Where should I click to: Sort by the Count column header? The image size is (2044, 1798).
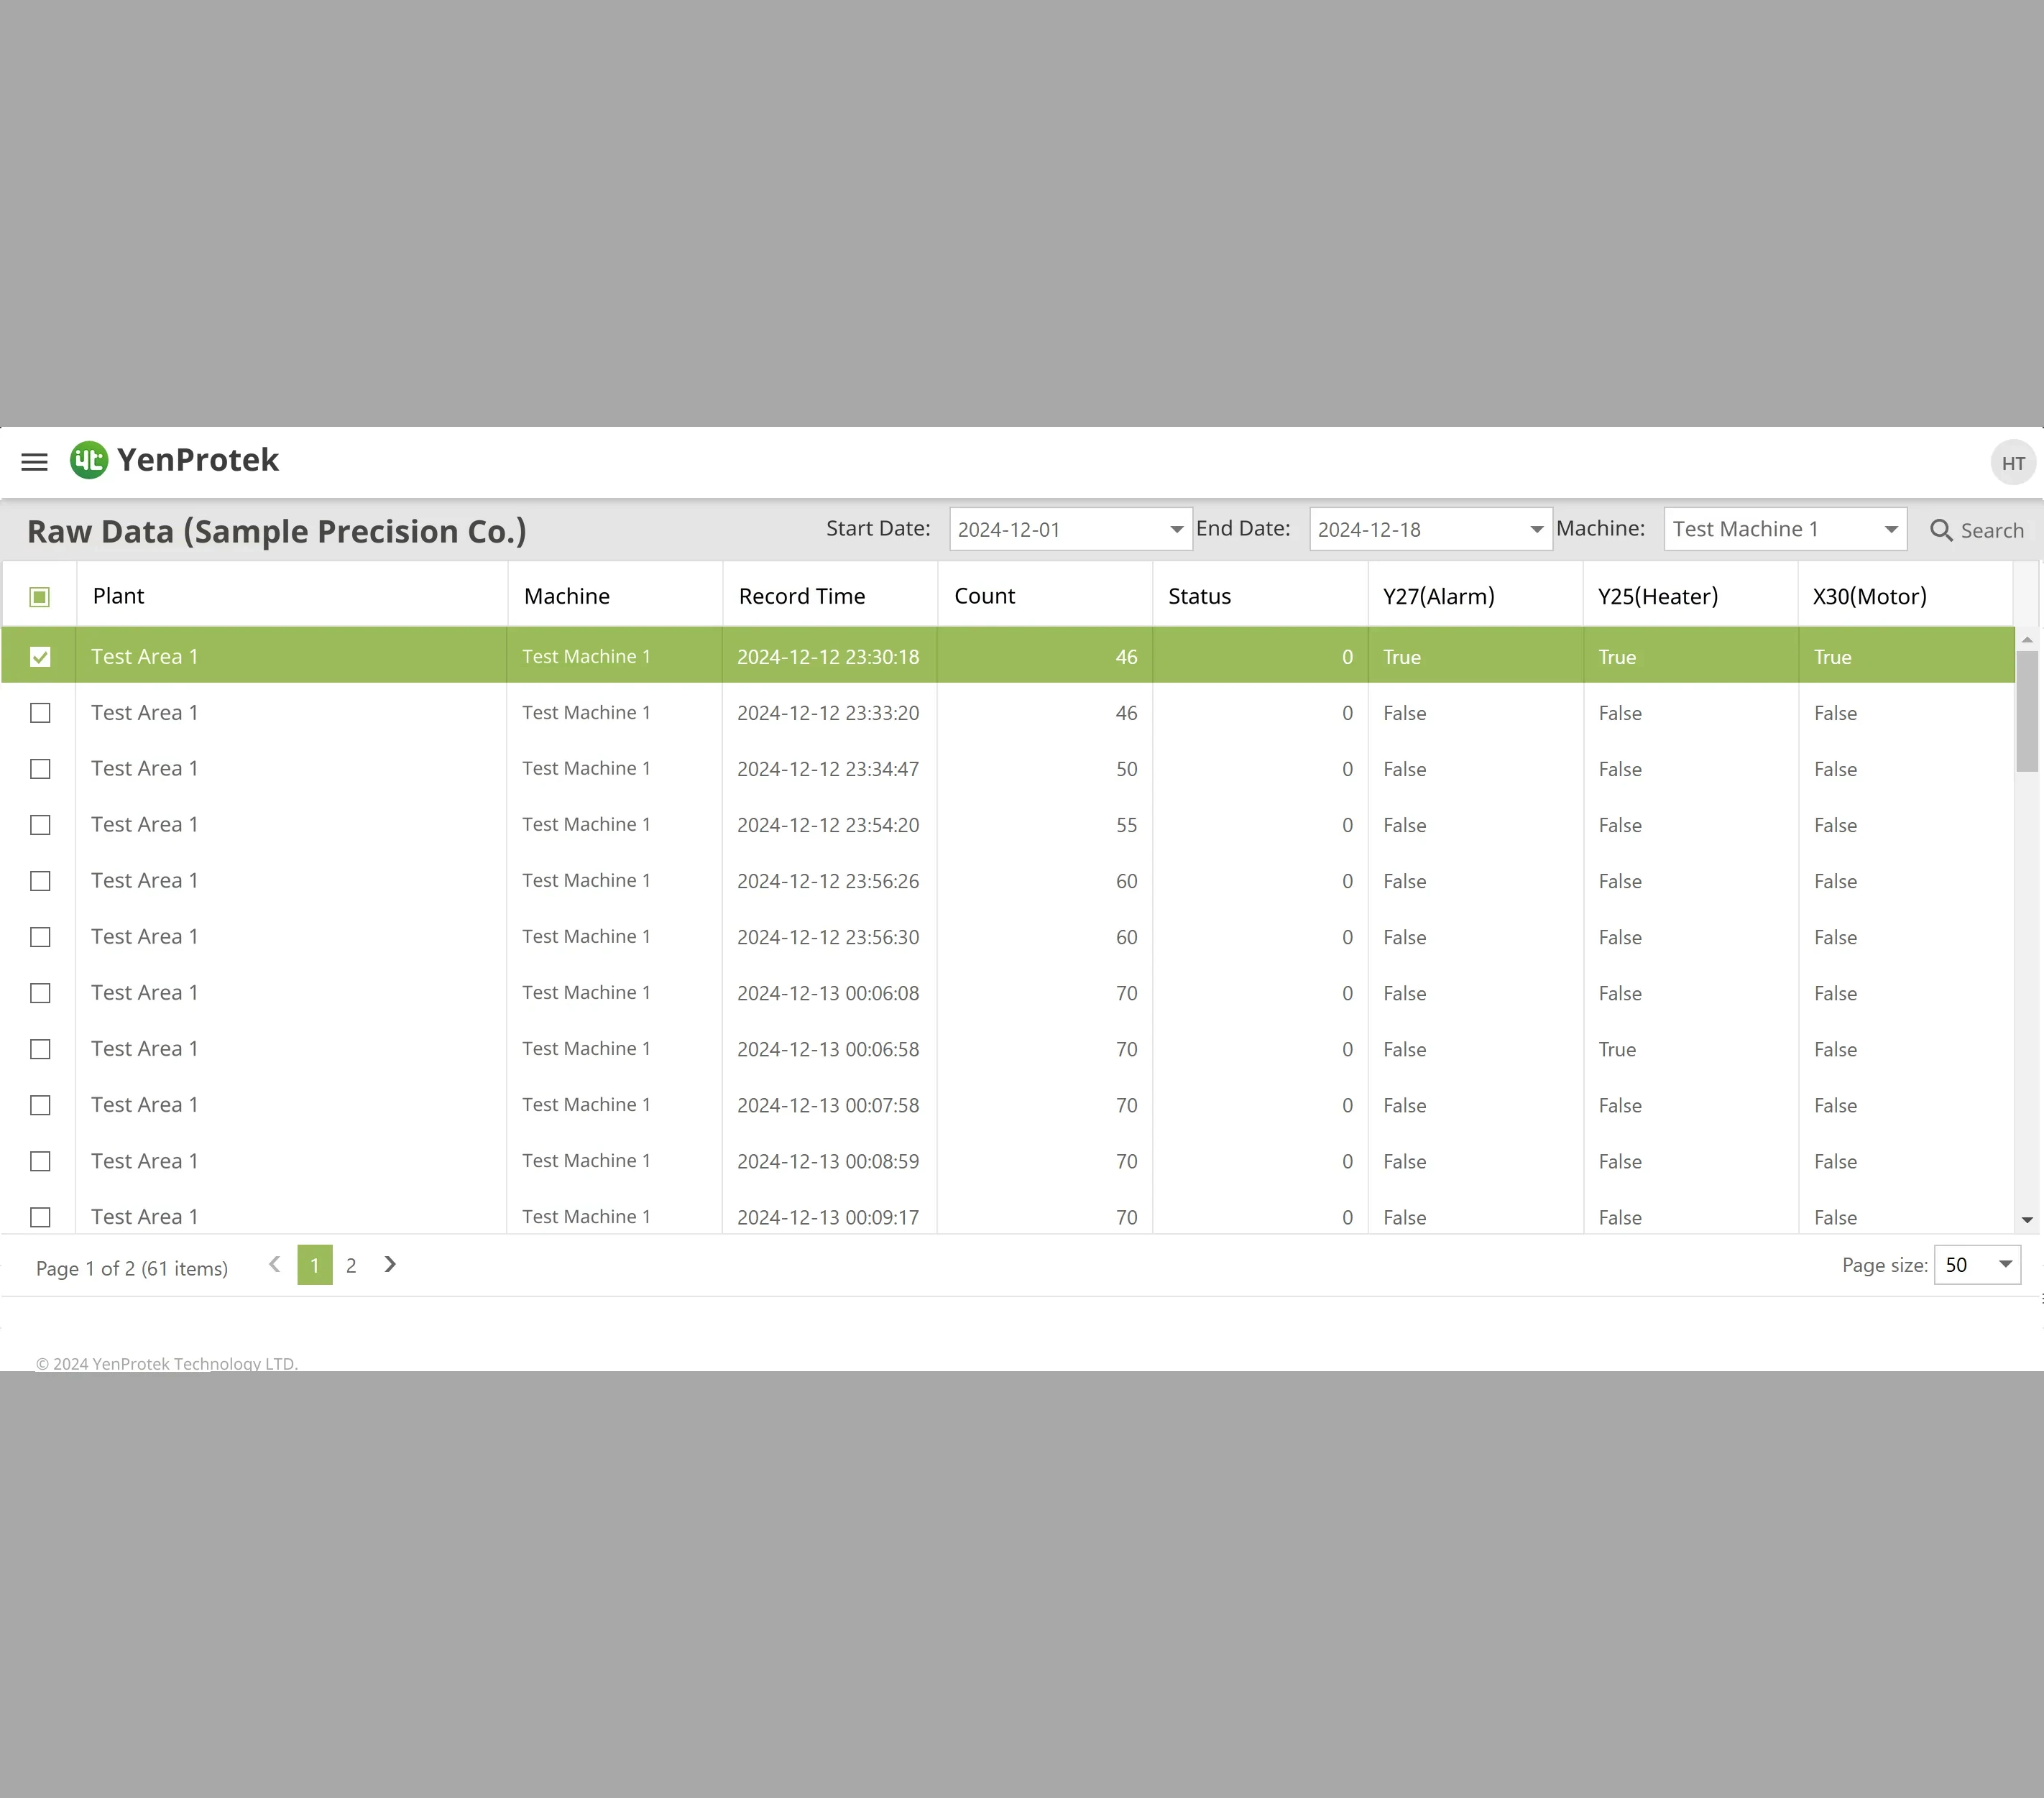pos(1045,596)
